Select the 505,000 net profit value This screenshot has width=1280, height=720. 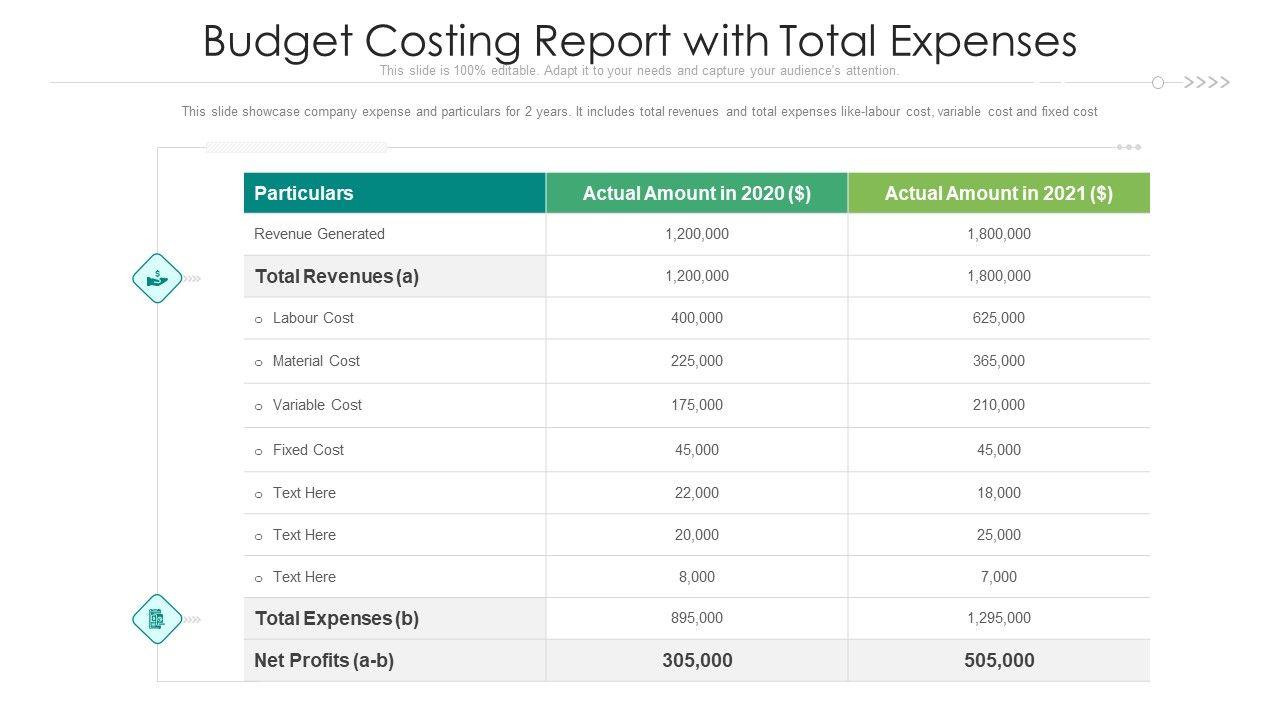tap(998, 660)
